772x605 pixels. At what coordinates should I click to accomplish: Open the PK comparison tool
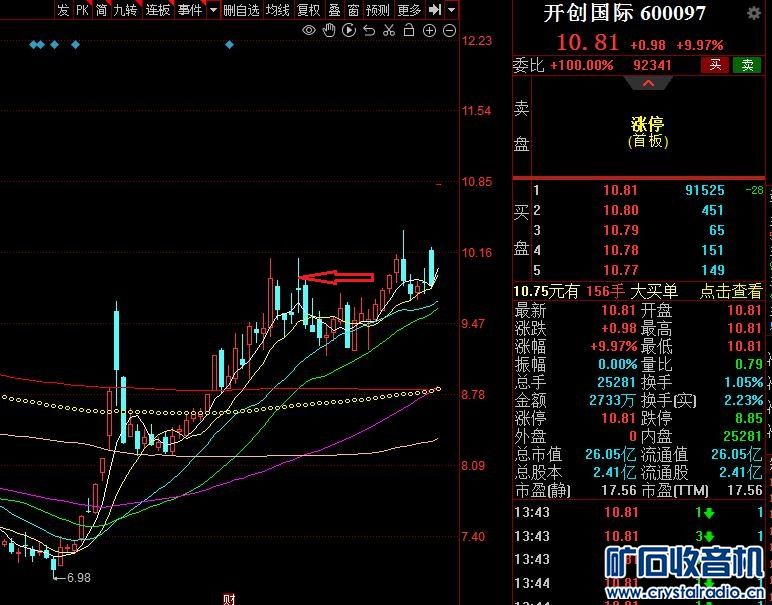tap(82, 9)
